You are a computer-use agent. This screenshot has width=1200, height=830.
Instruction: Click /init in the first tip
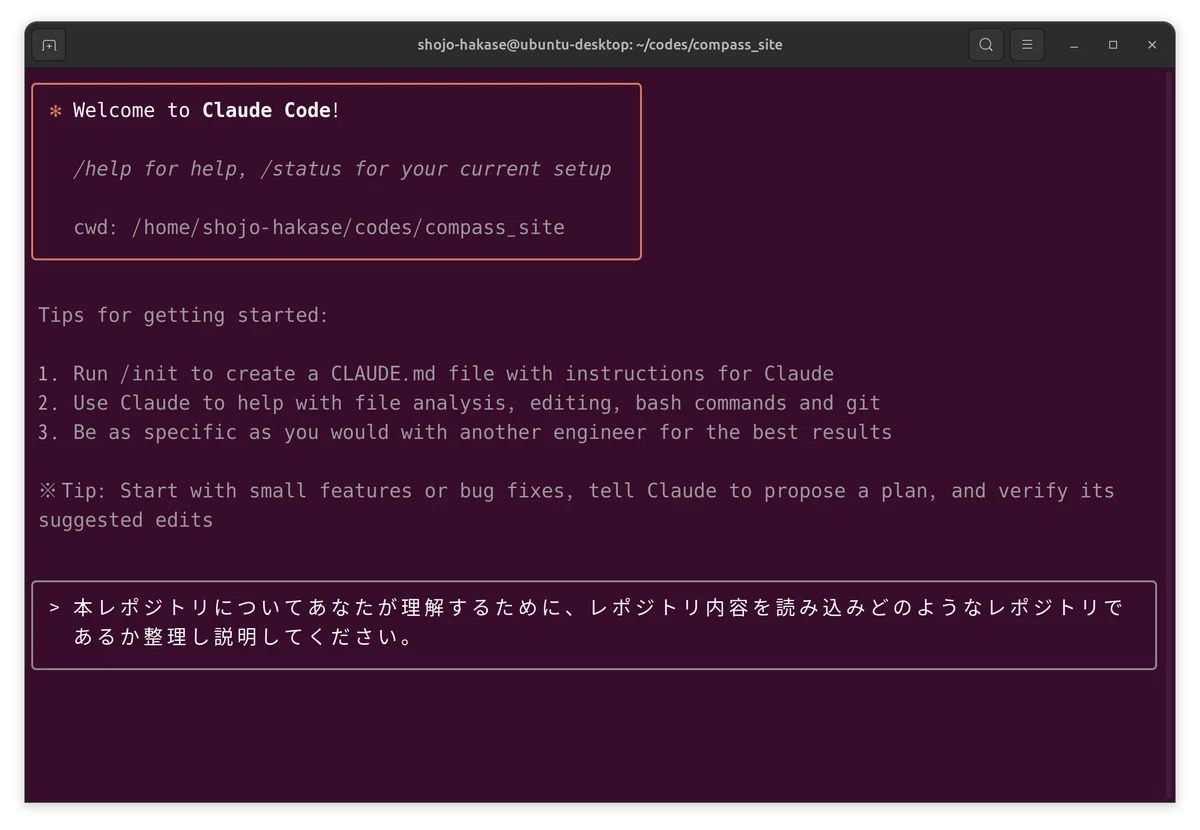(155, 374)
